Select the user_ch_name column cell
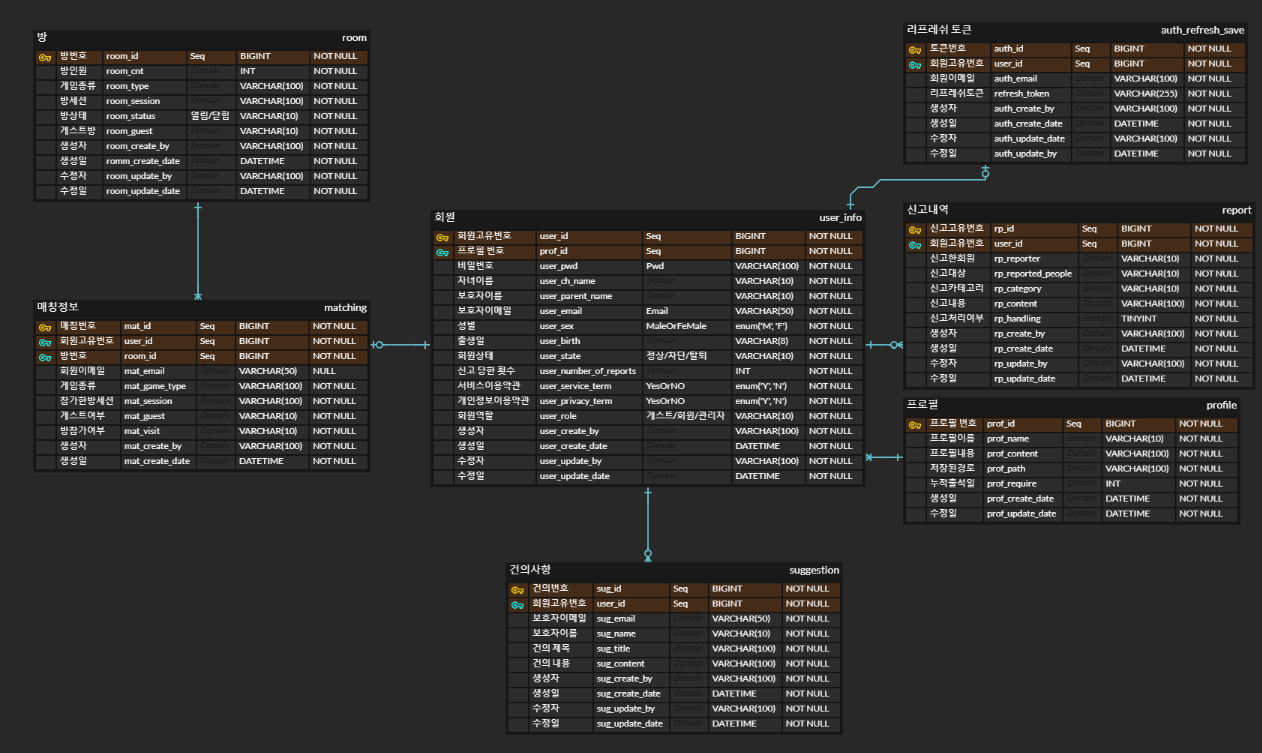Image resolution: width=1262 pixels, height=753 pixels. tap(589, 281)
